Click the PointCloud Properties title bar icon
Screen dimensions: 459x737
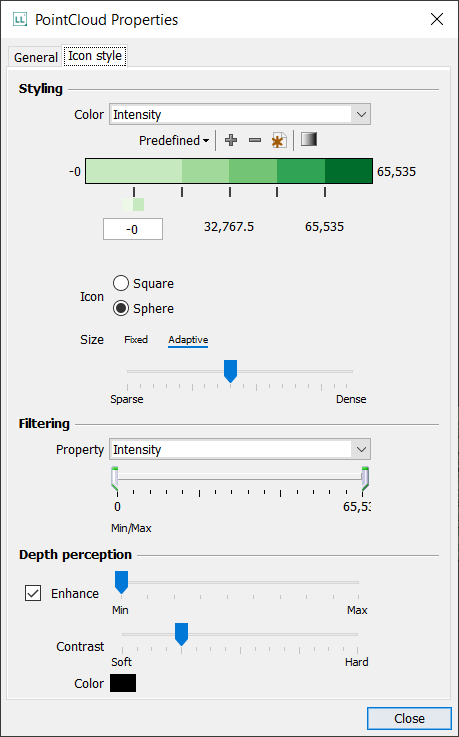(x=19, y=20)
